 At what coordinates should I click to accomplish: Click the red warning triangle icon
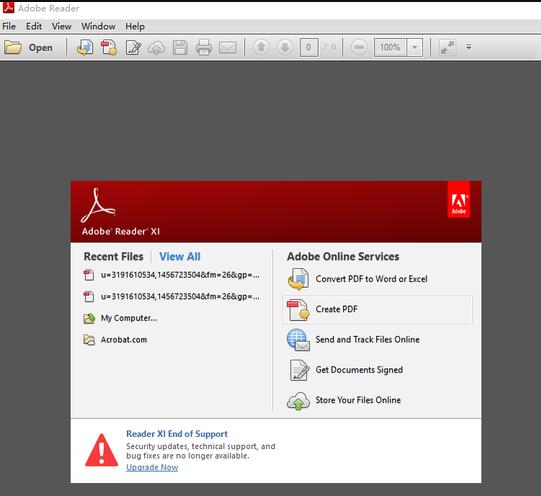(x=101, y=450)
